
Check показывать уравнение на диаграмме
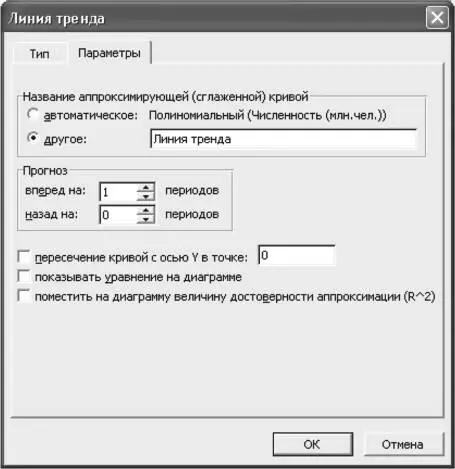24,276
